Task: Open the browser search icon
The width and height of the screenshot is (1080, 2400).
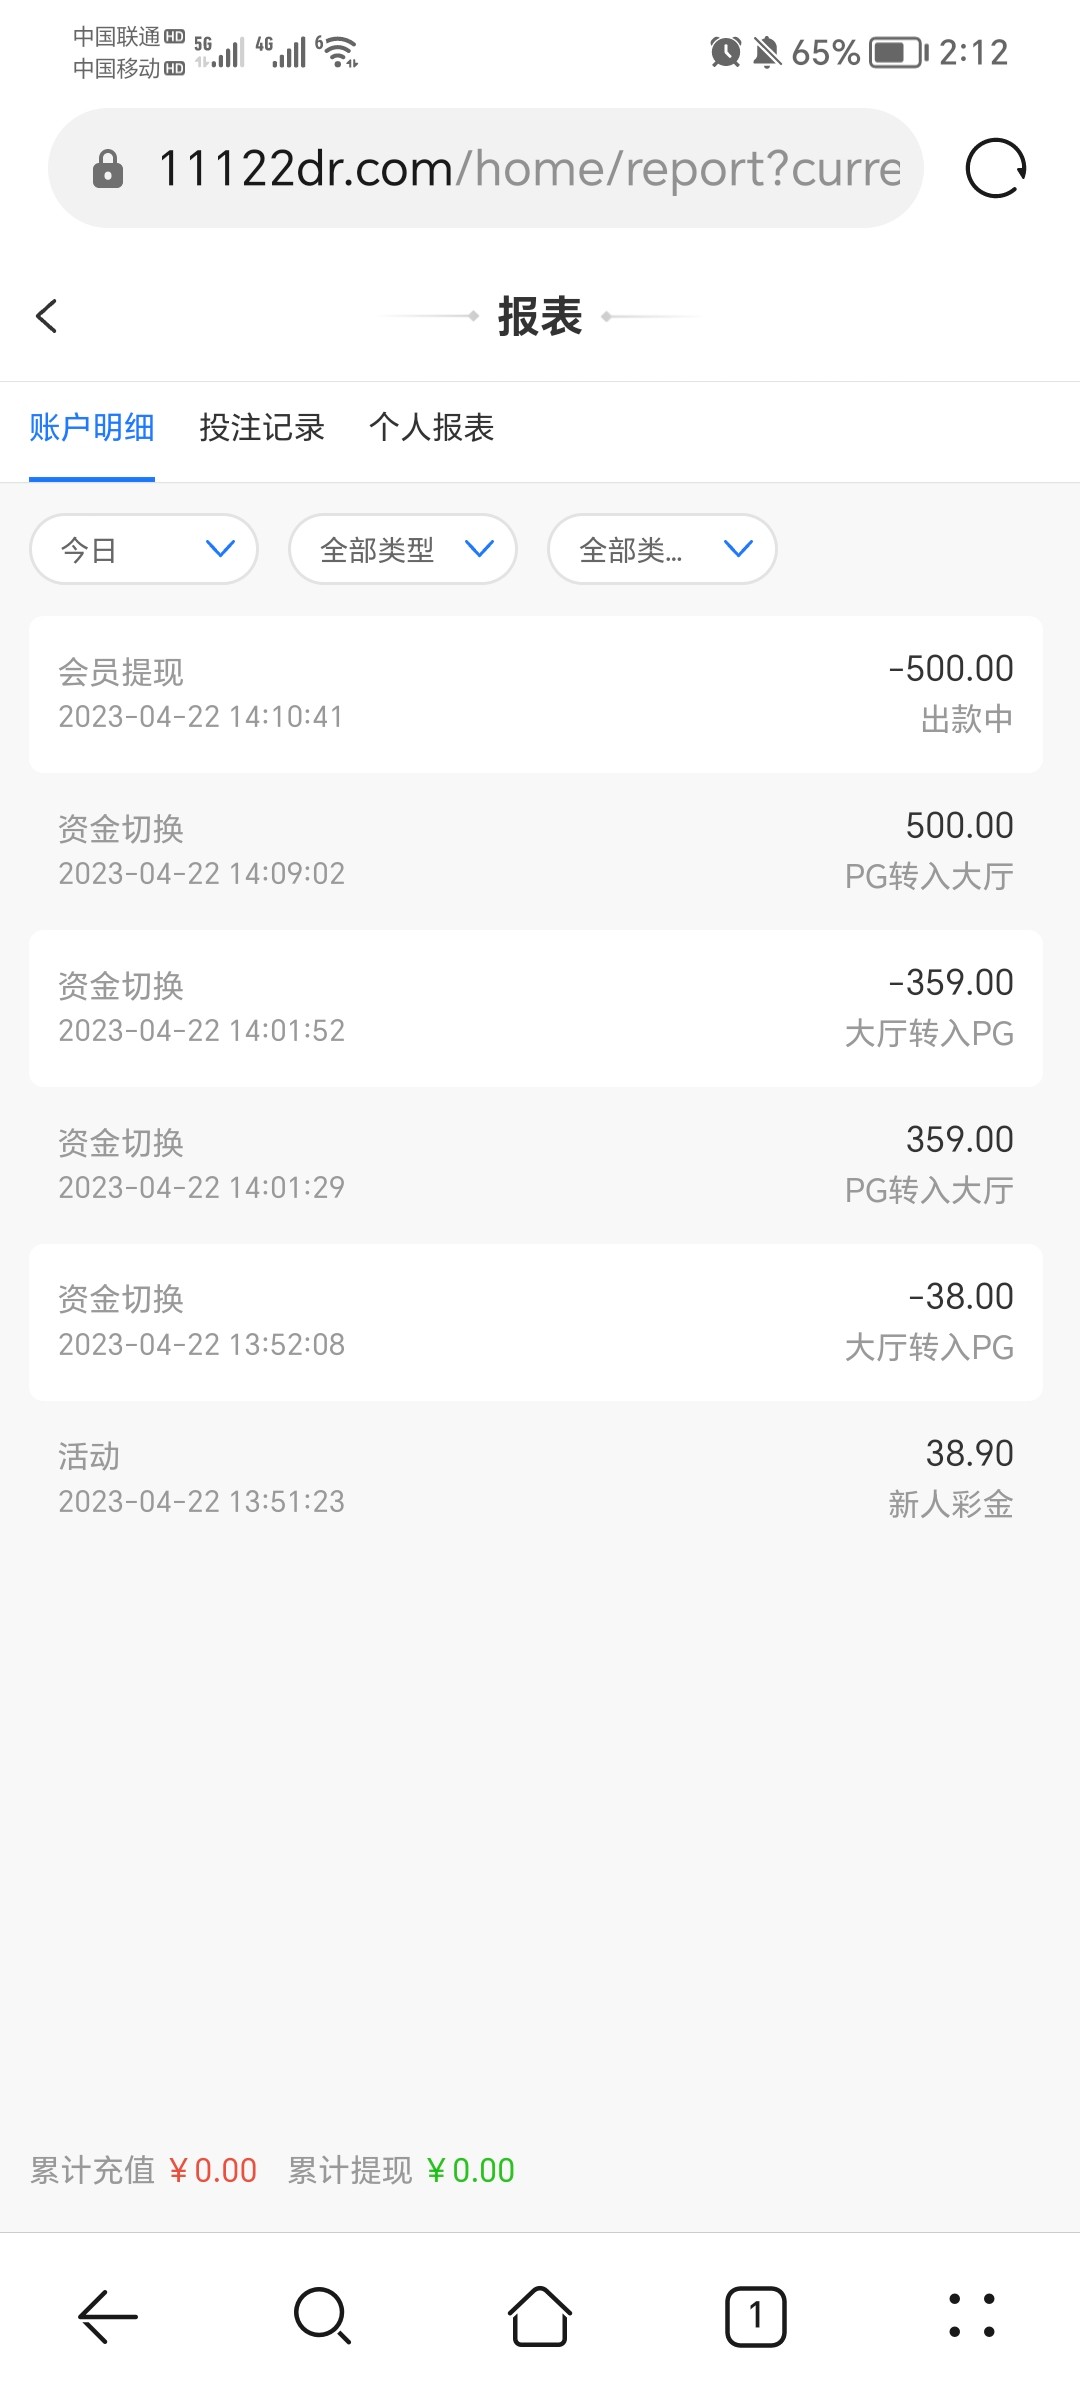Action: [x=322, y=2316]
